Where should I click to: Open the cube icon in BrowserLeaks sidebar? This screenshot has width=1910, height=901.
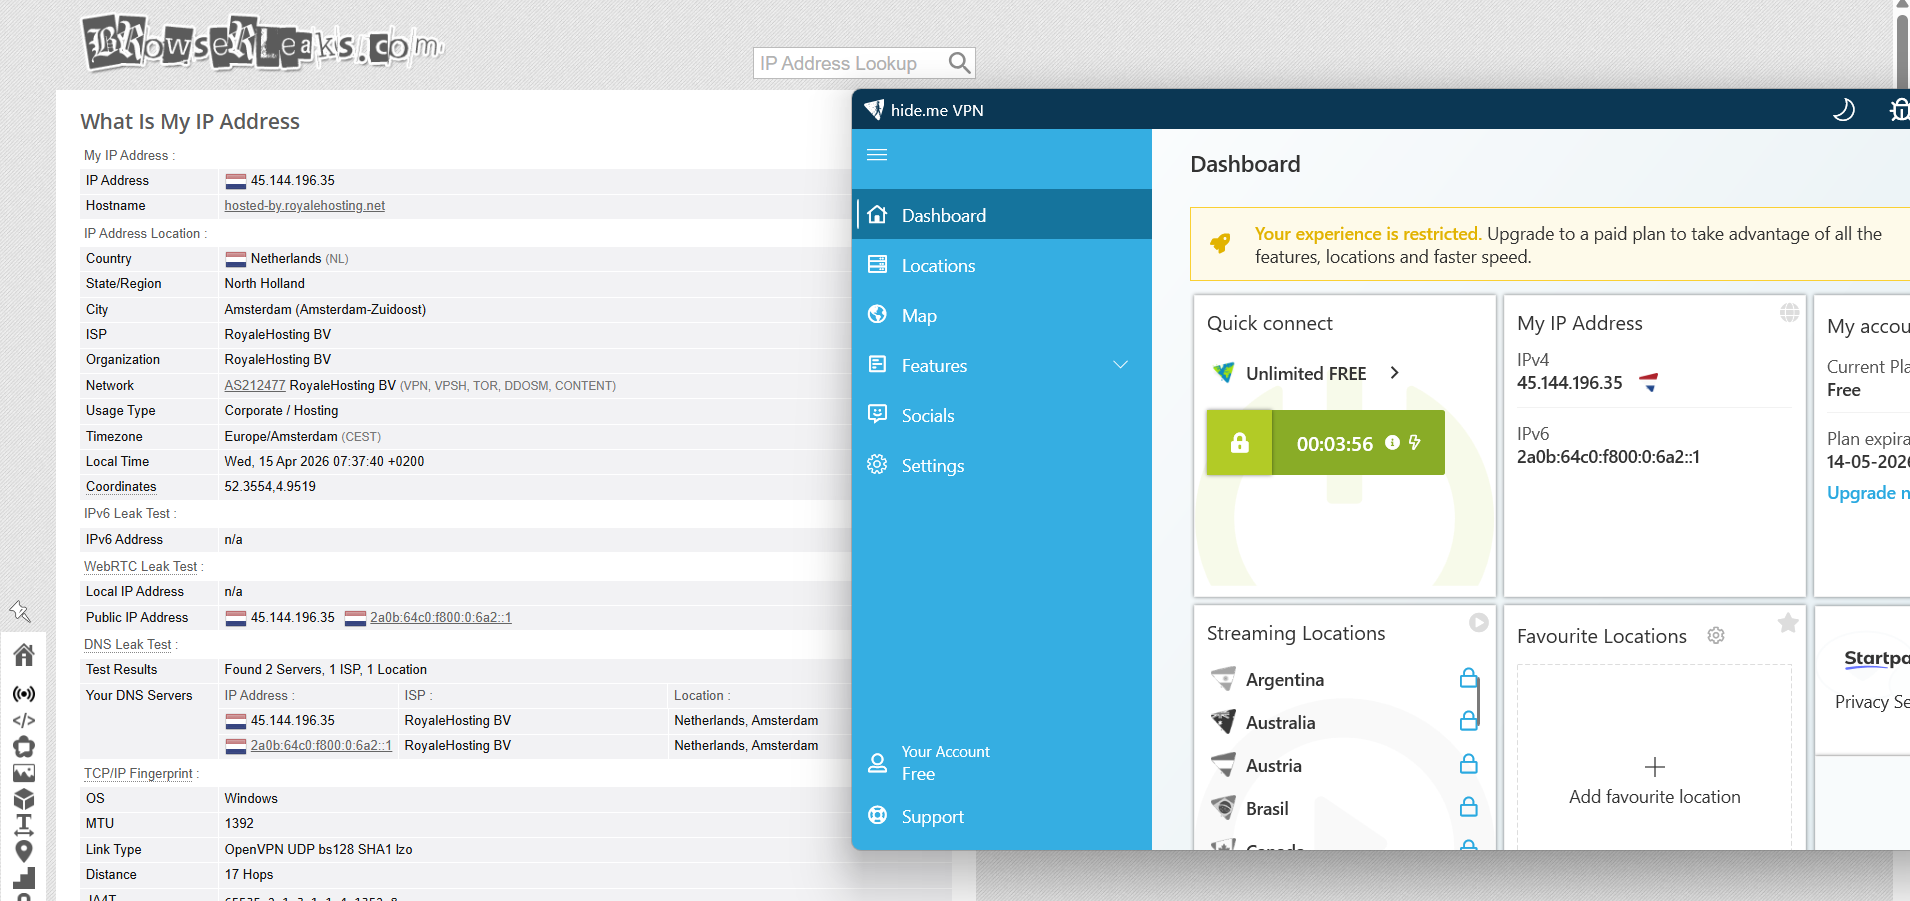pos(24,799)
